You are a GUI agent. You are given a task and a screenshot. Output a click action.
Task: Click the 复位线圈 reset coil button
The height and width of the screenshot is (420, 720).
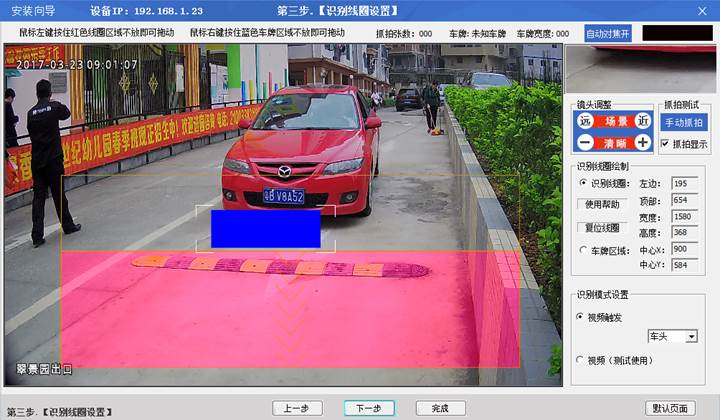(x=603, y=227)
